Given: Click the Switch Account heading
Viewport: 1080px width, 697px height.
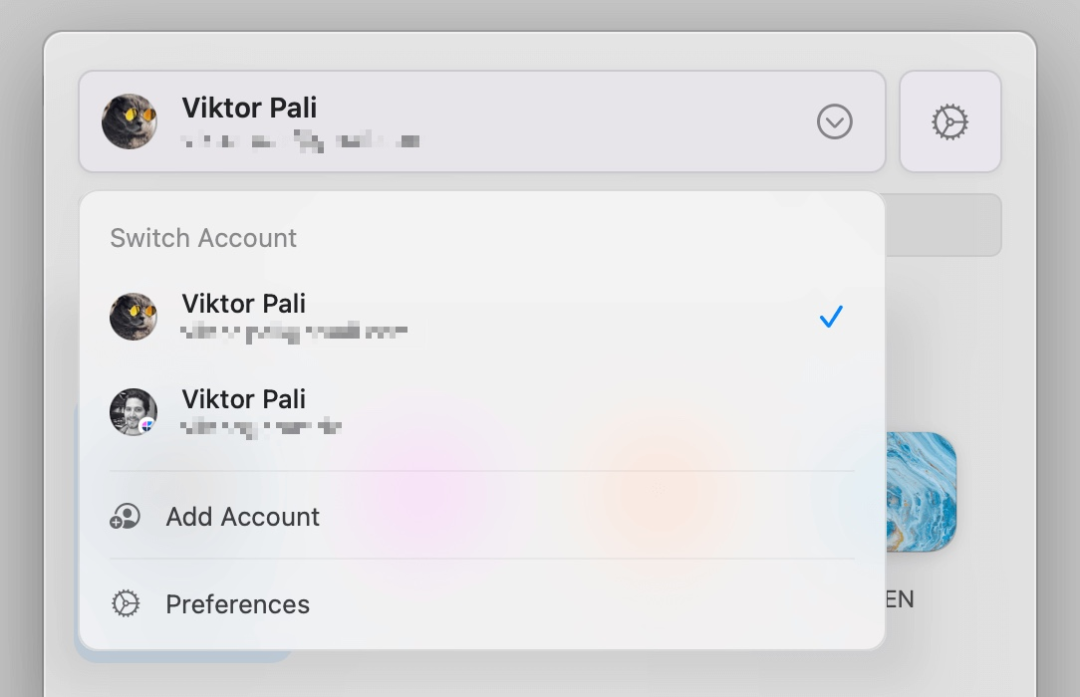Looking at the screenshot, I should (x=203, y=238).
